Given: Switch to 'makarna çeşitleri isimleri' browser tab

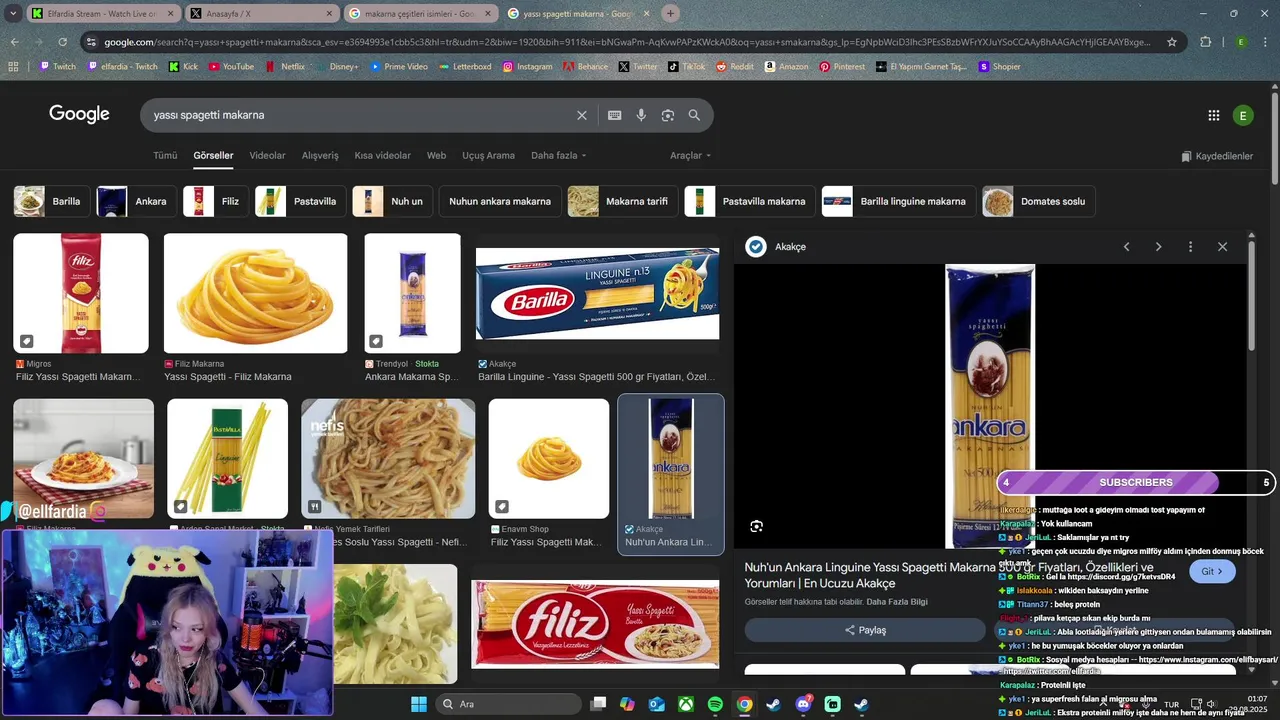Looking at the screenshot, I should click(420, 14).
